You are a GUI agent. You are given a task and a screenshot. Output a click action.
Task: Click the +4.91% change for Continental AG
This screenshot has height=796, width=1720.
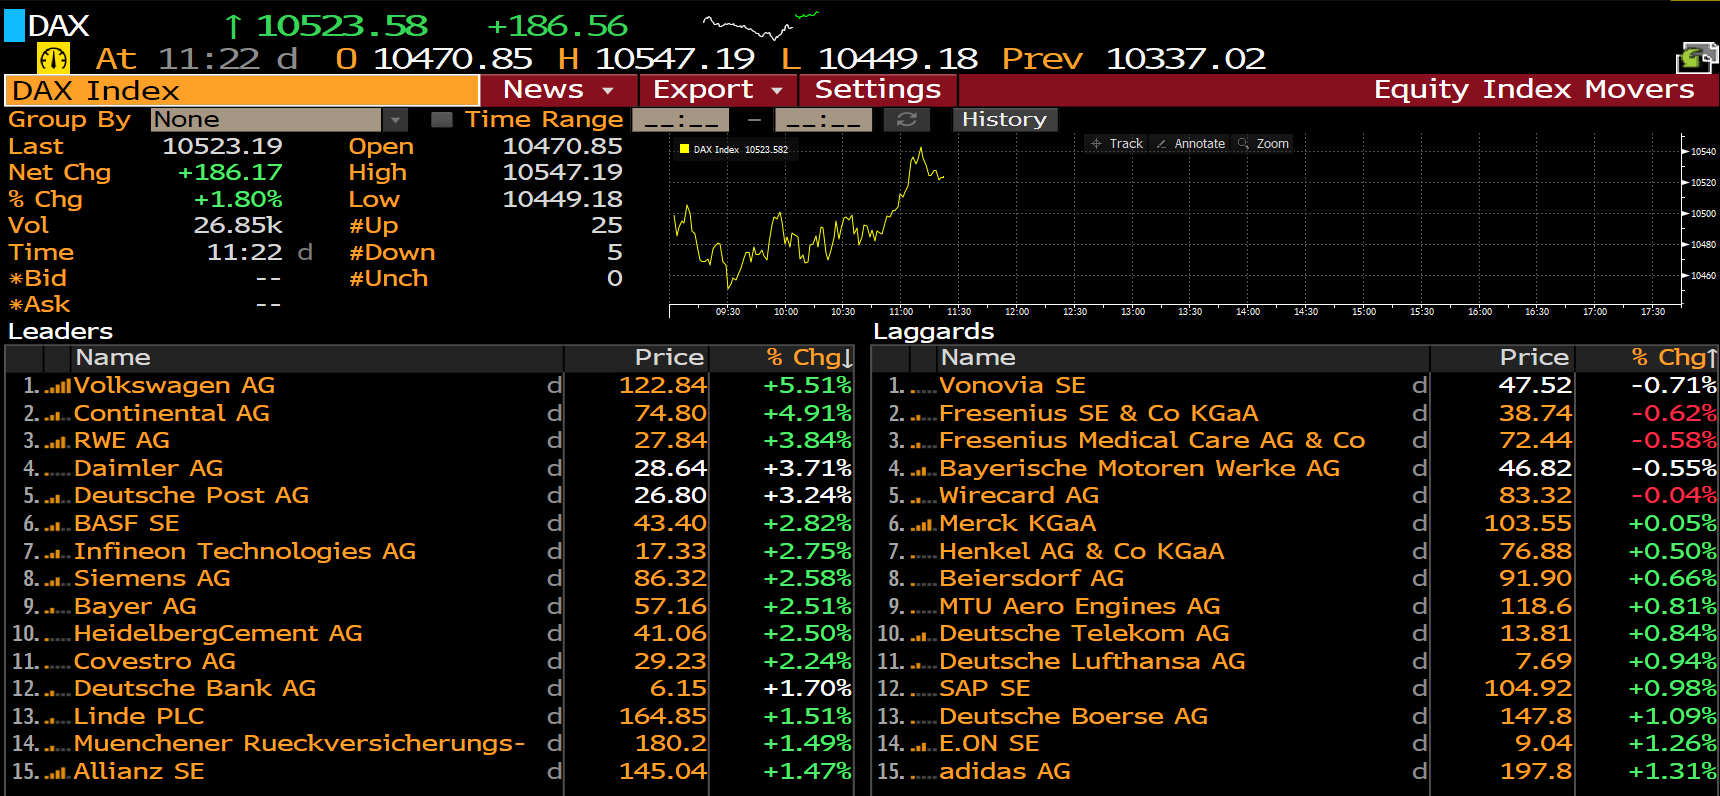point(807,414)
